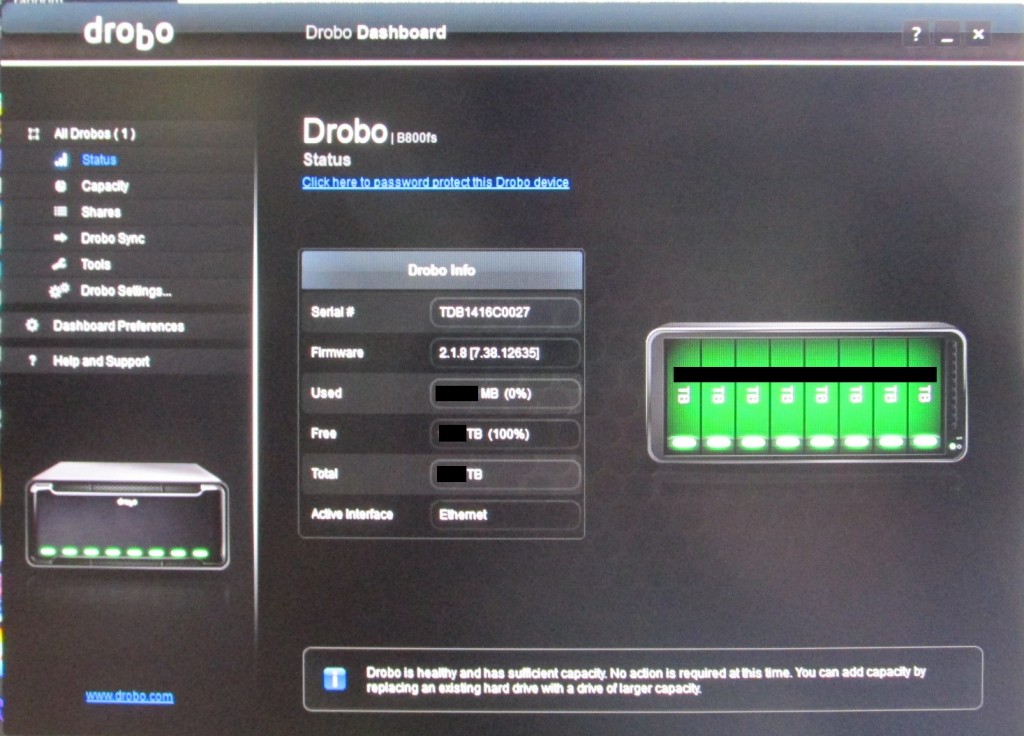1024x736 pixels.
Task: Click the Total capacity value field
Action: point(505,474)
